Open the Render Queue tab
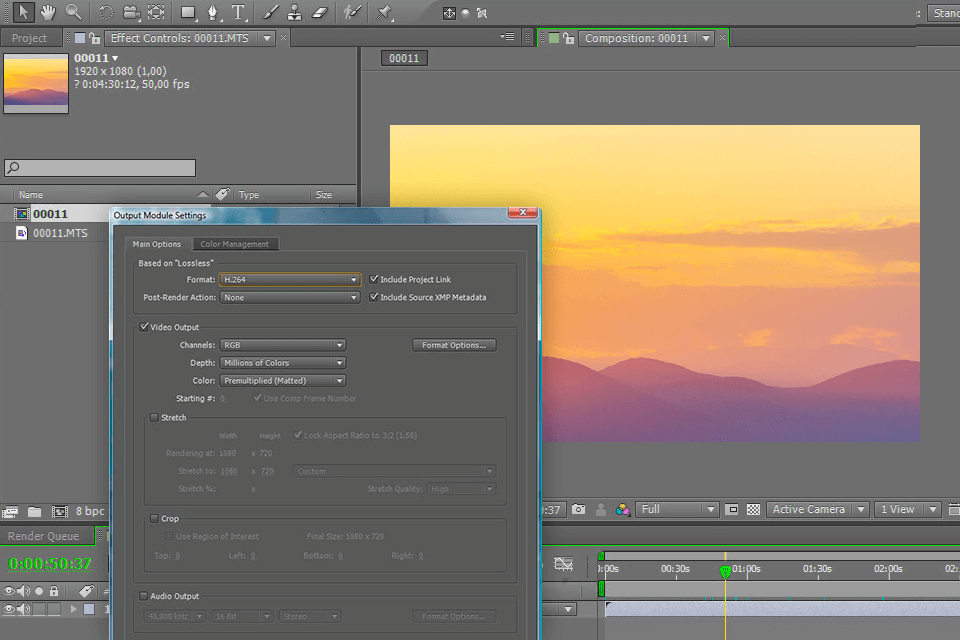This screenshot has height=640, width=960. pos(44,536)
